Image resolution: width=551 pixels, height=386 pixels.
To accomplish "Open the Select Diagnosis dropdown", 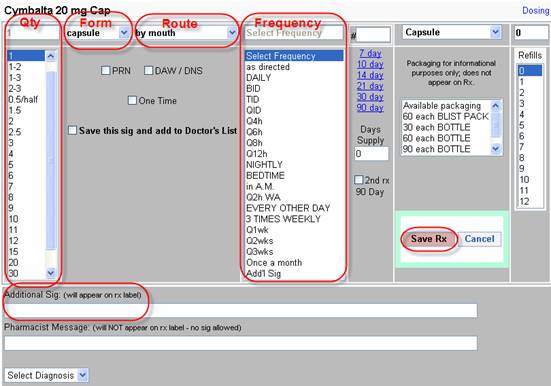I will [46, 375].
